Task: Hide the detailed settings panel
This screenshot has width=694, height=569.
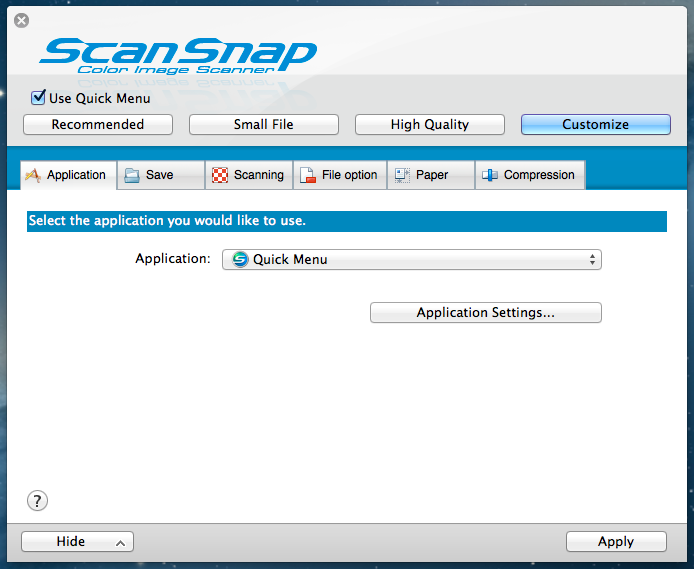Action: tap(77, 542)
